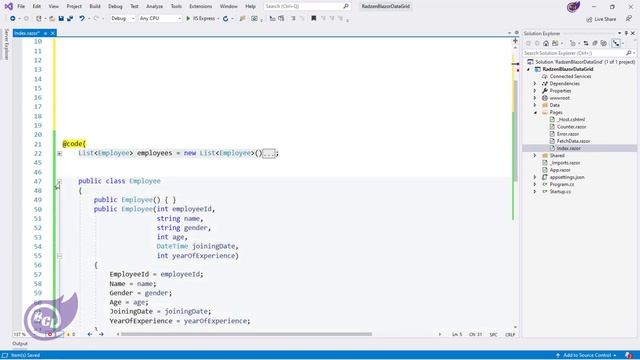Open the Edit menu
The height and width of the screenshot is (360, 640).
click(37, 6)
